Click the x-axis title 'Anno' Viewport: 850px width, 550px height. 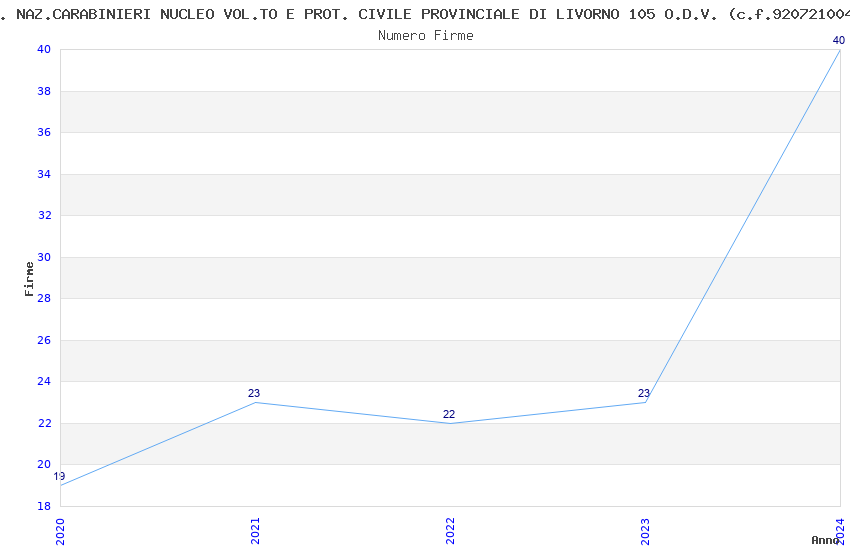point(825,540)
